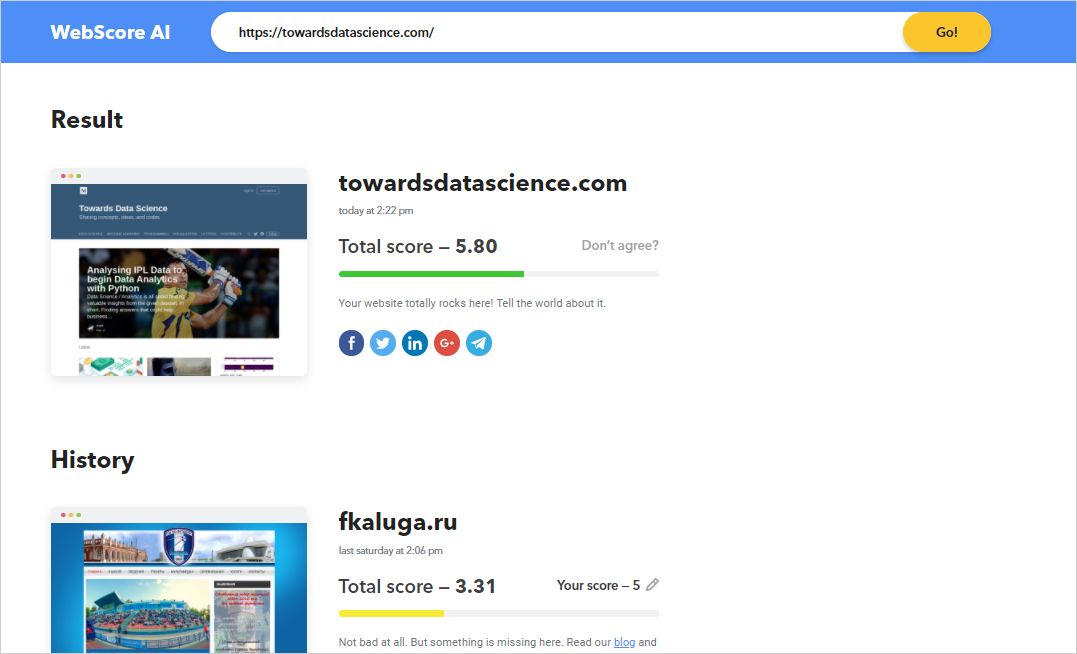
Task: Share result on LinkedIn
Action: pyautogui.click(x=415, y=343)
